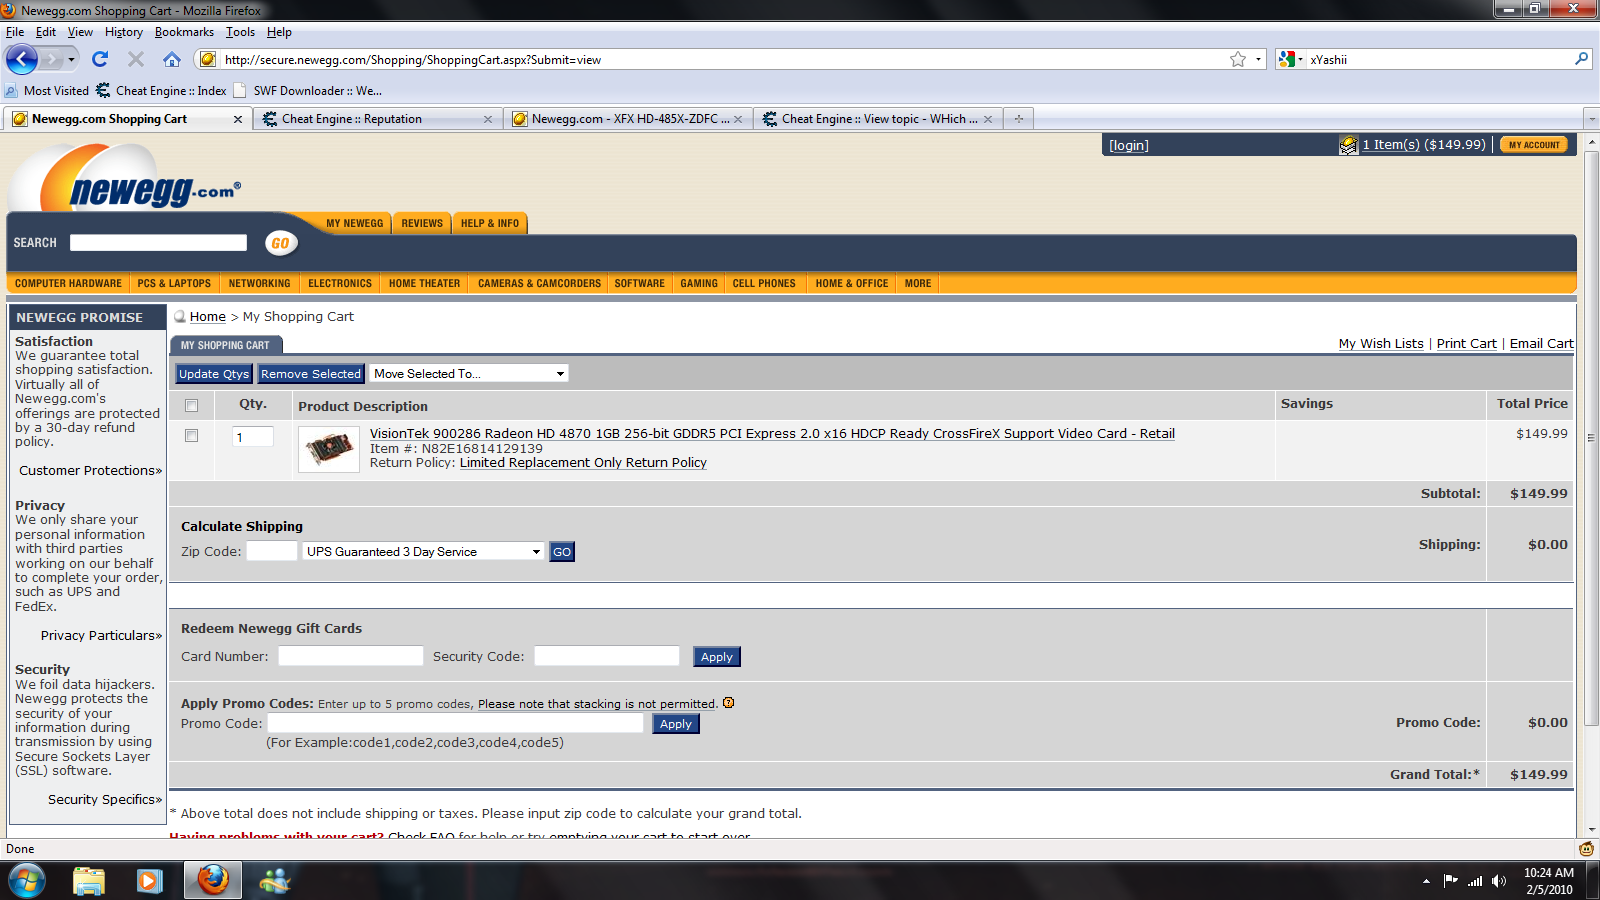Click the Most Visited bookmark icon
1600x900 pixels.
coord(11,91)
